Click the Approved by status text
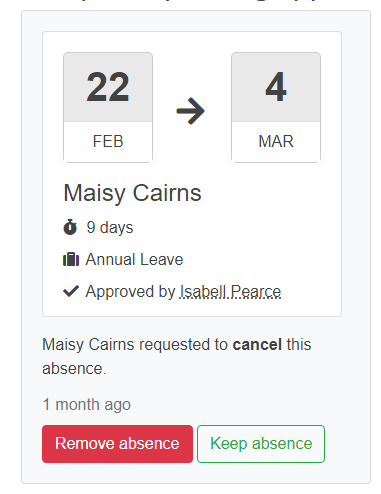 pyautogui.click(x=130, y=292)
